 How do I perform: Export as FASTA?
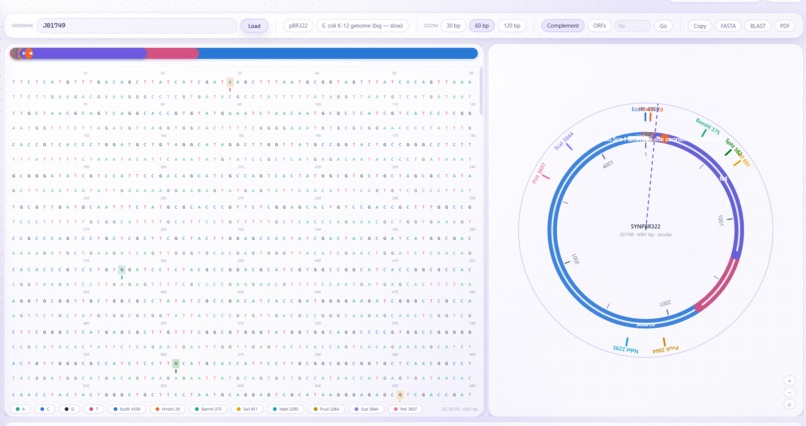click(728, 26)
